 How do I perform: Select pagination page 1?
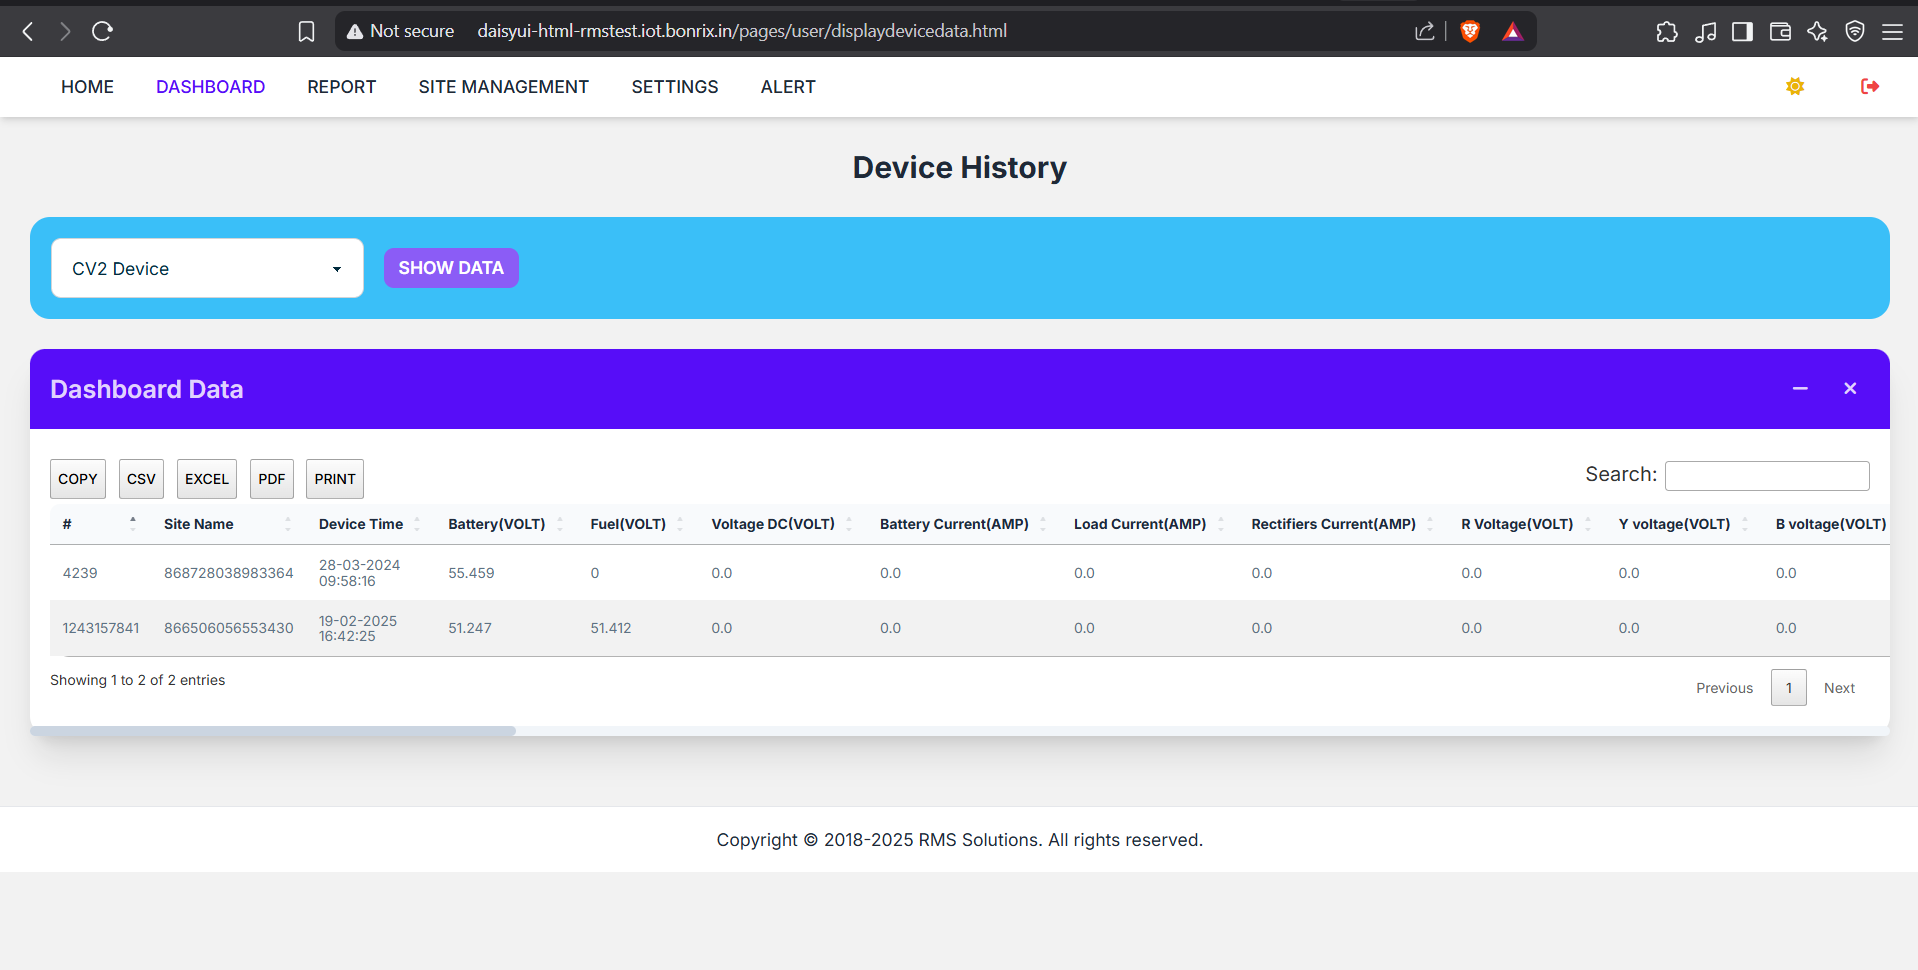(1788, 688)
